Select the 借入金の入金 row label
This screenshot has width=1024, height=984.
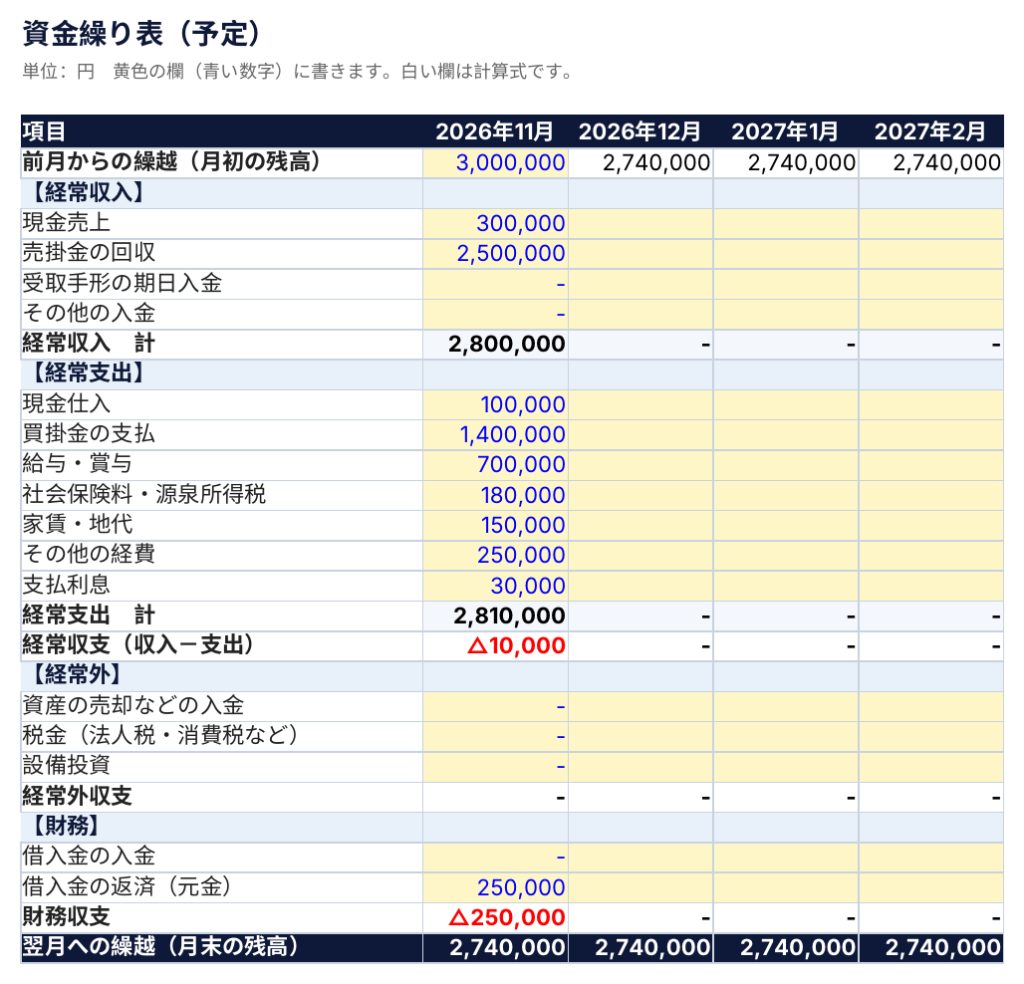pos(88,857)
